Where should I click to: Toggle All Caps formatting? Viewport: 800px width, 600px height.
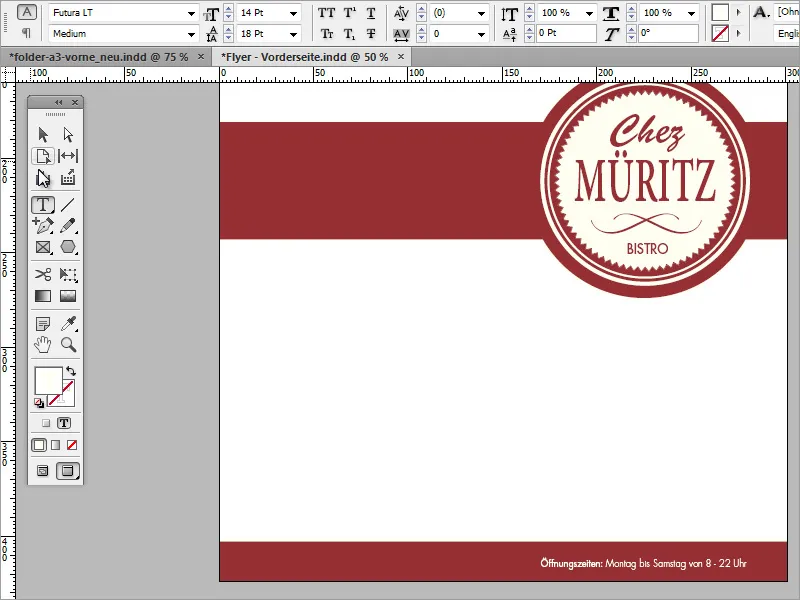325,13
